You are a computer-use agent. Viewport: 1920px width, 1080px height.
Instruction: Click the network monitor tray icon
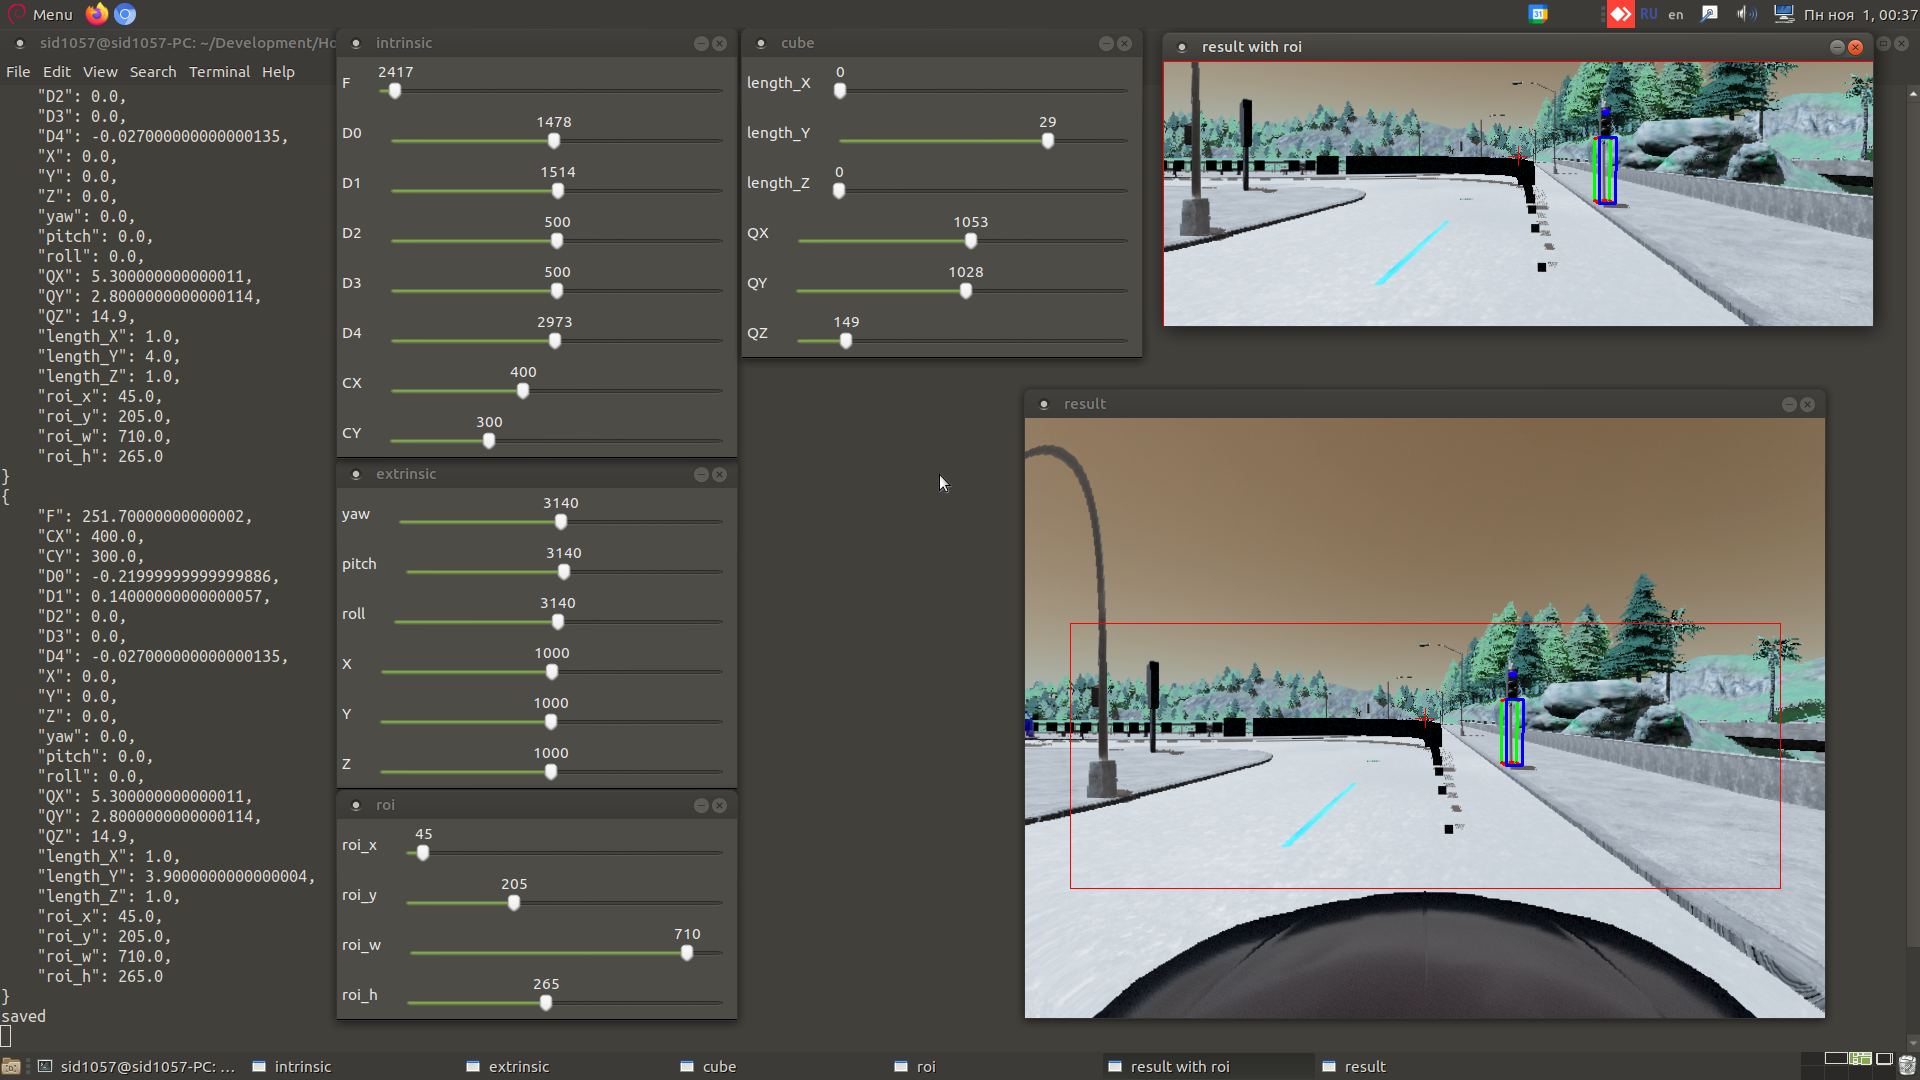click(1783, 14)
